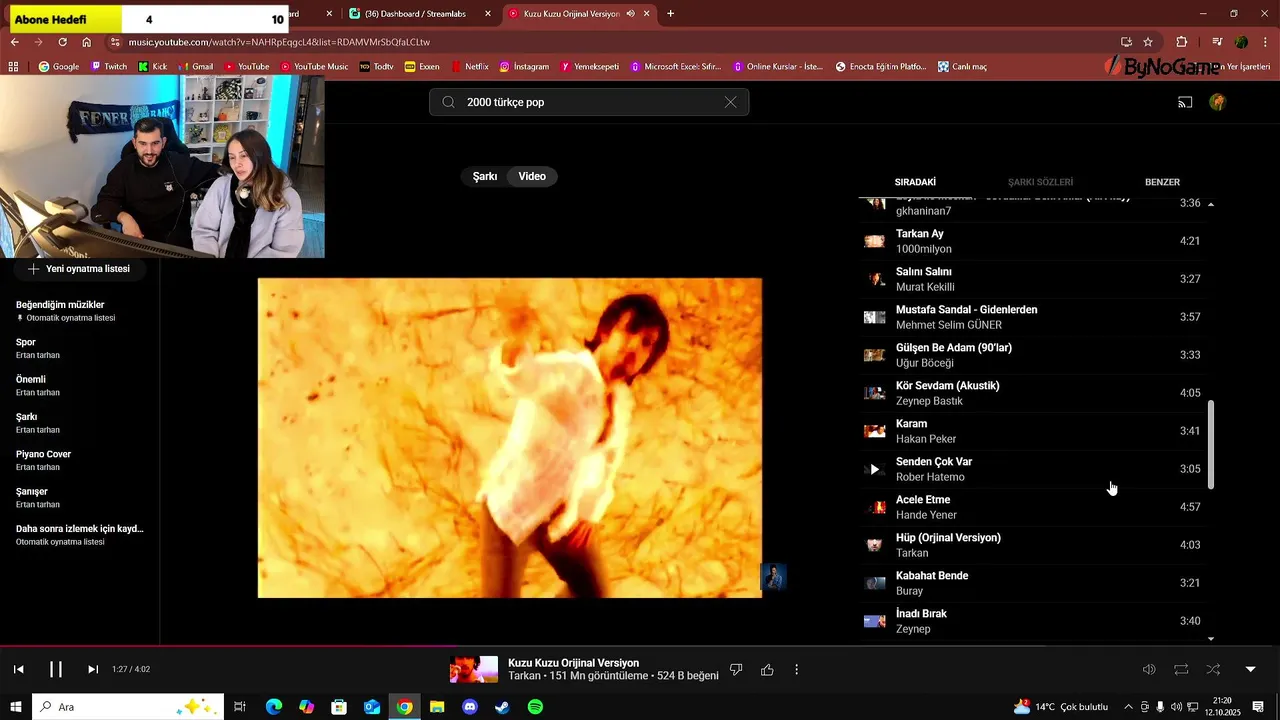The image size is (1280, 720).
Task: Switch to Video mode
Action: [x=532, y=176]
